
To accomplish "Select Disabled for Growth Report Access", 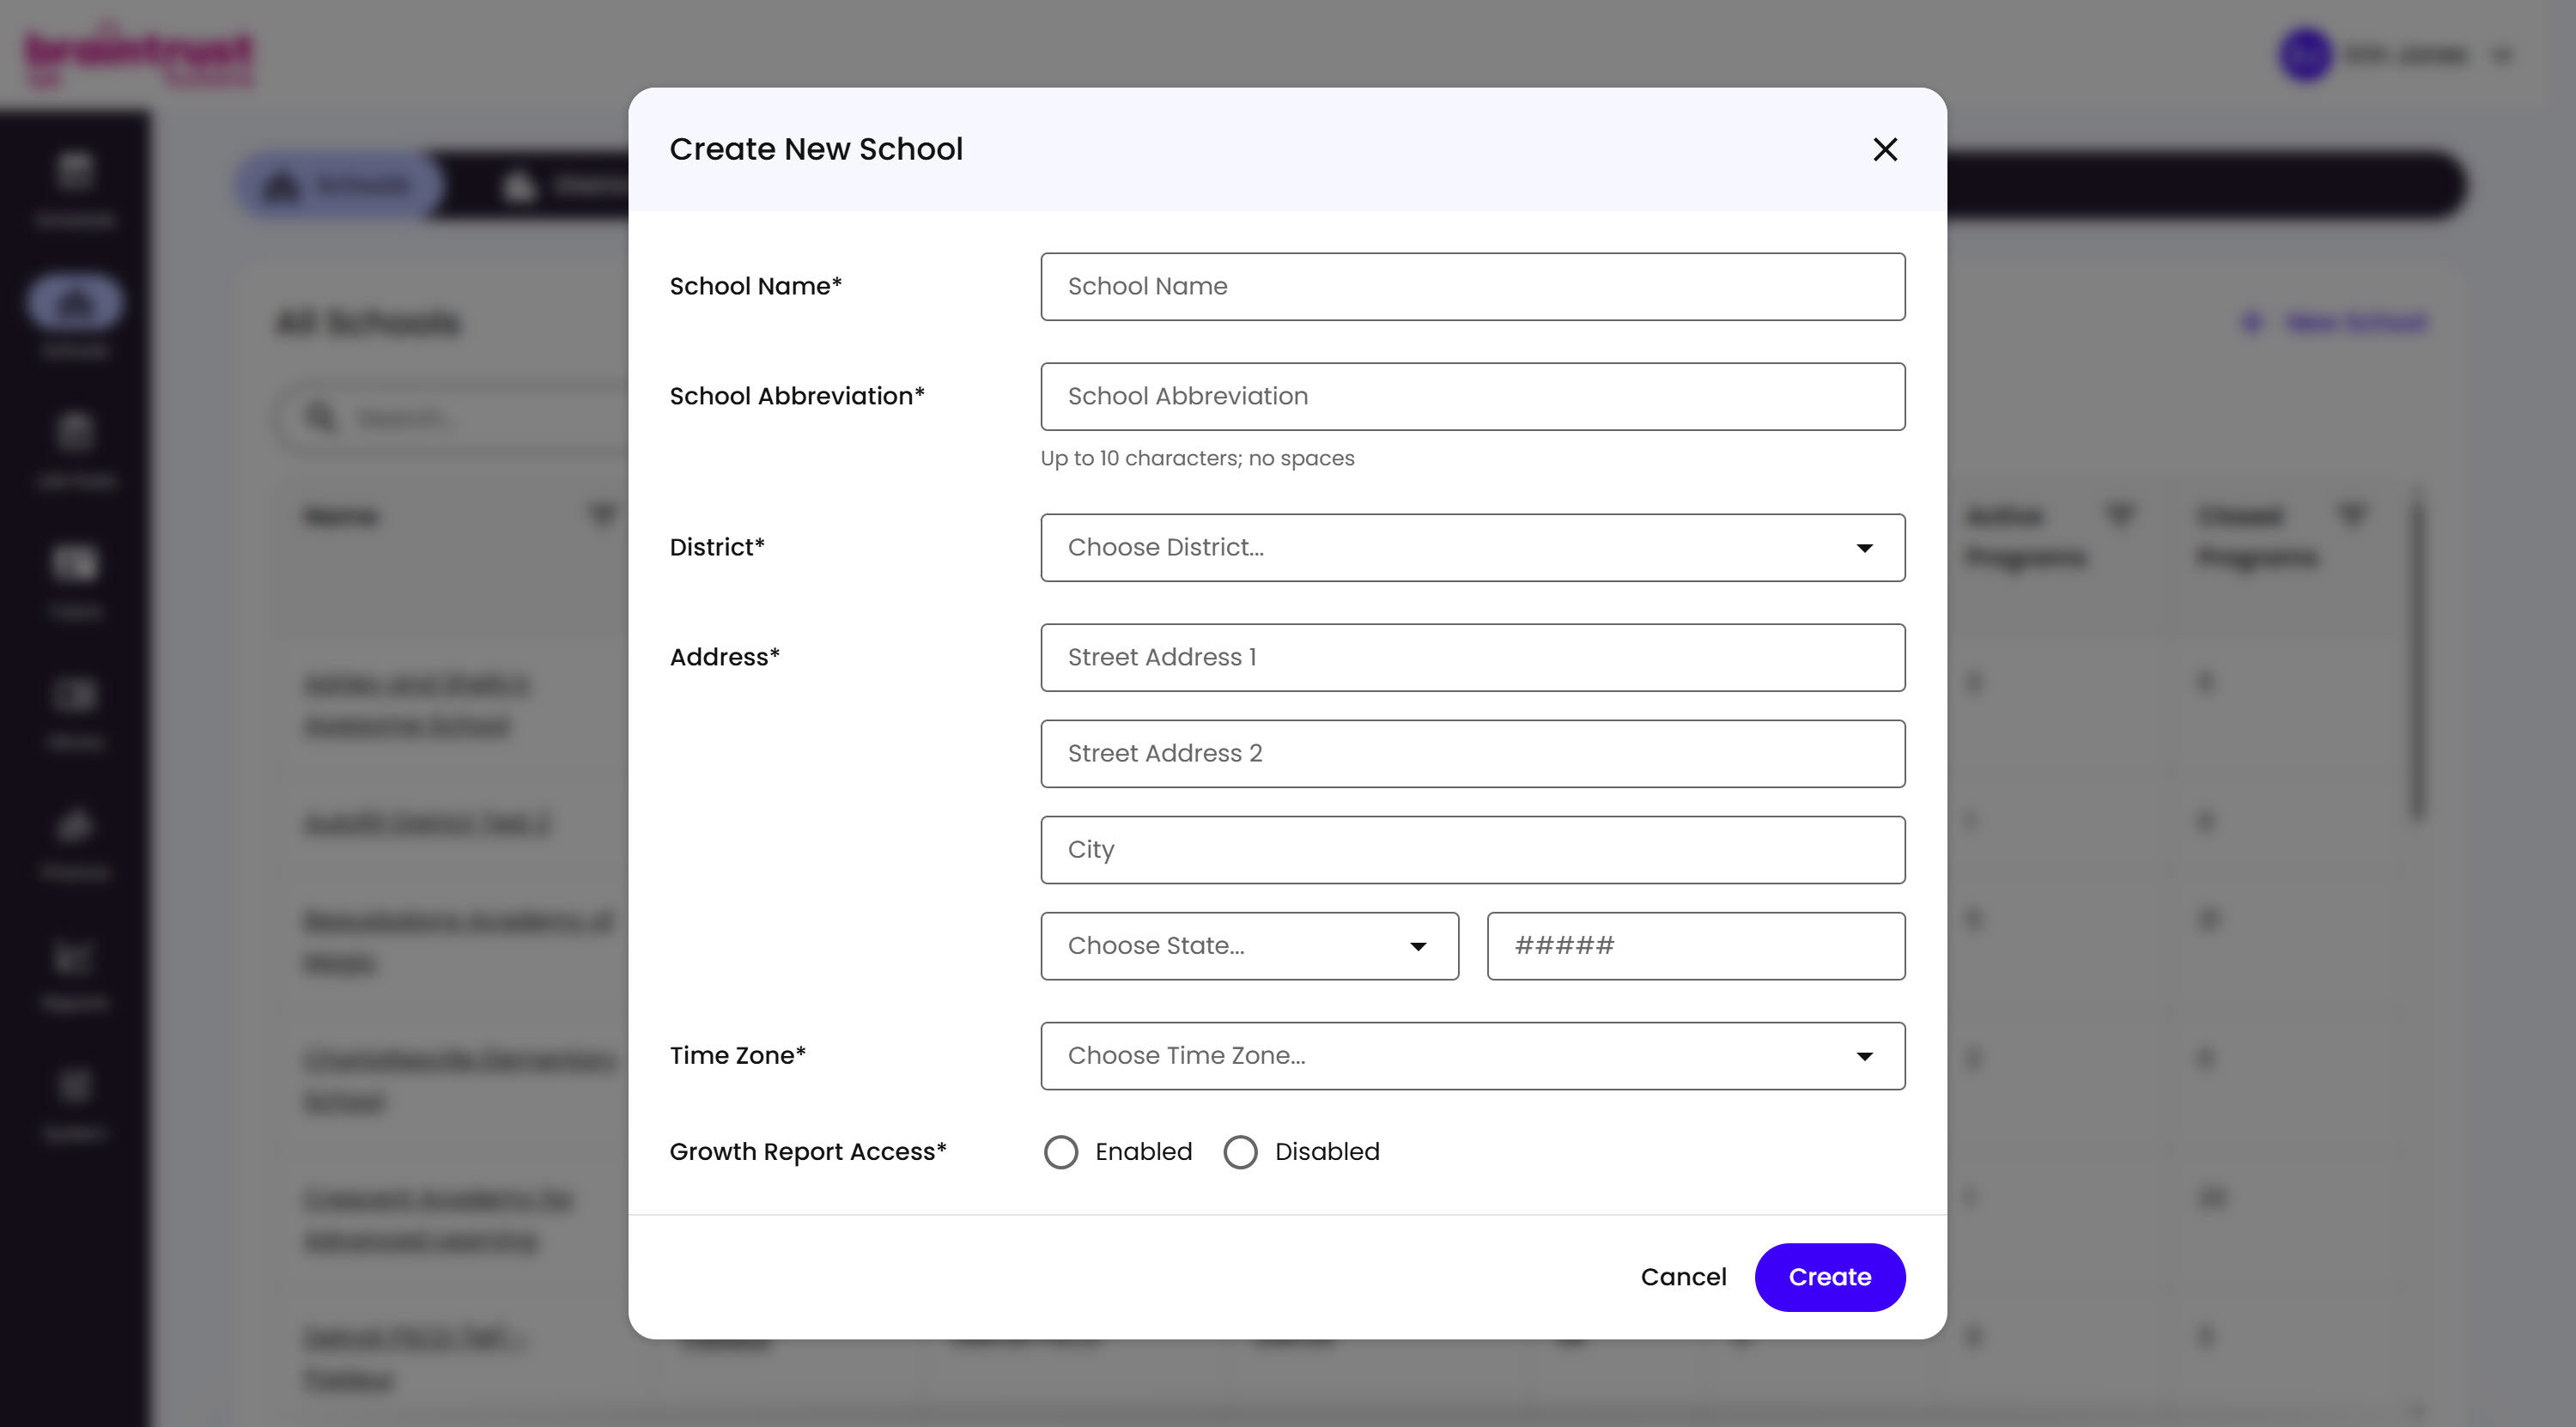I will point(1241,1152).
